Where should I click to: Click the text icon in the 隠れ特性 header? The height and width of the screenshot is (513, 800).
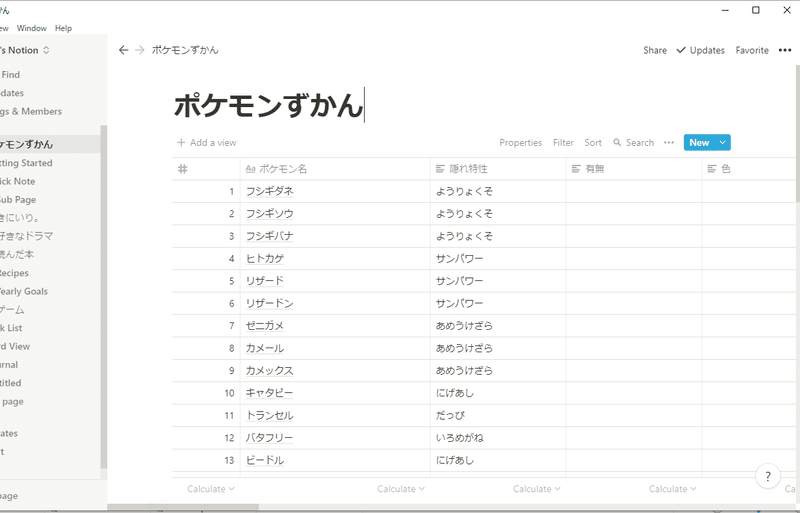(440, 169)
